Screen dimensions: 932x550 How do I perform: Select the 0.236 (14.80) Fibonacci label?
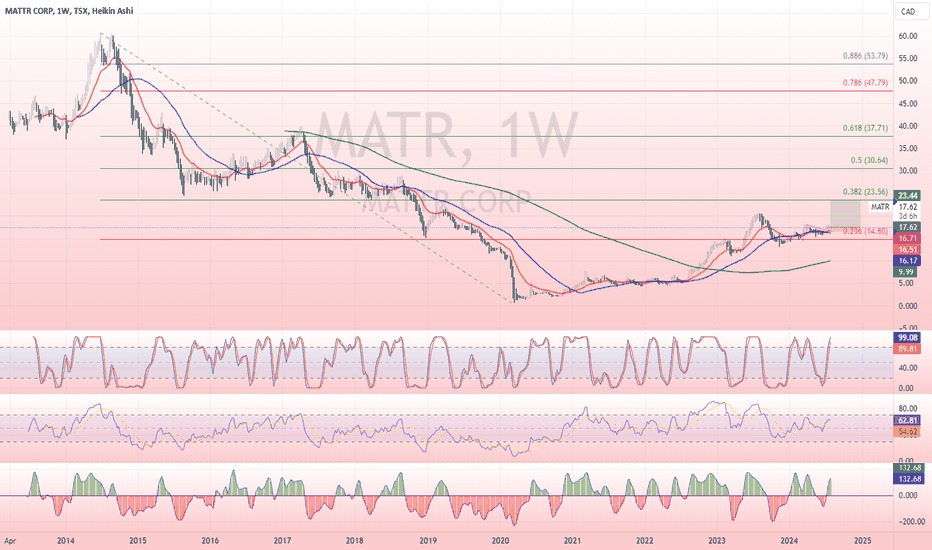coord(865,231)
